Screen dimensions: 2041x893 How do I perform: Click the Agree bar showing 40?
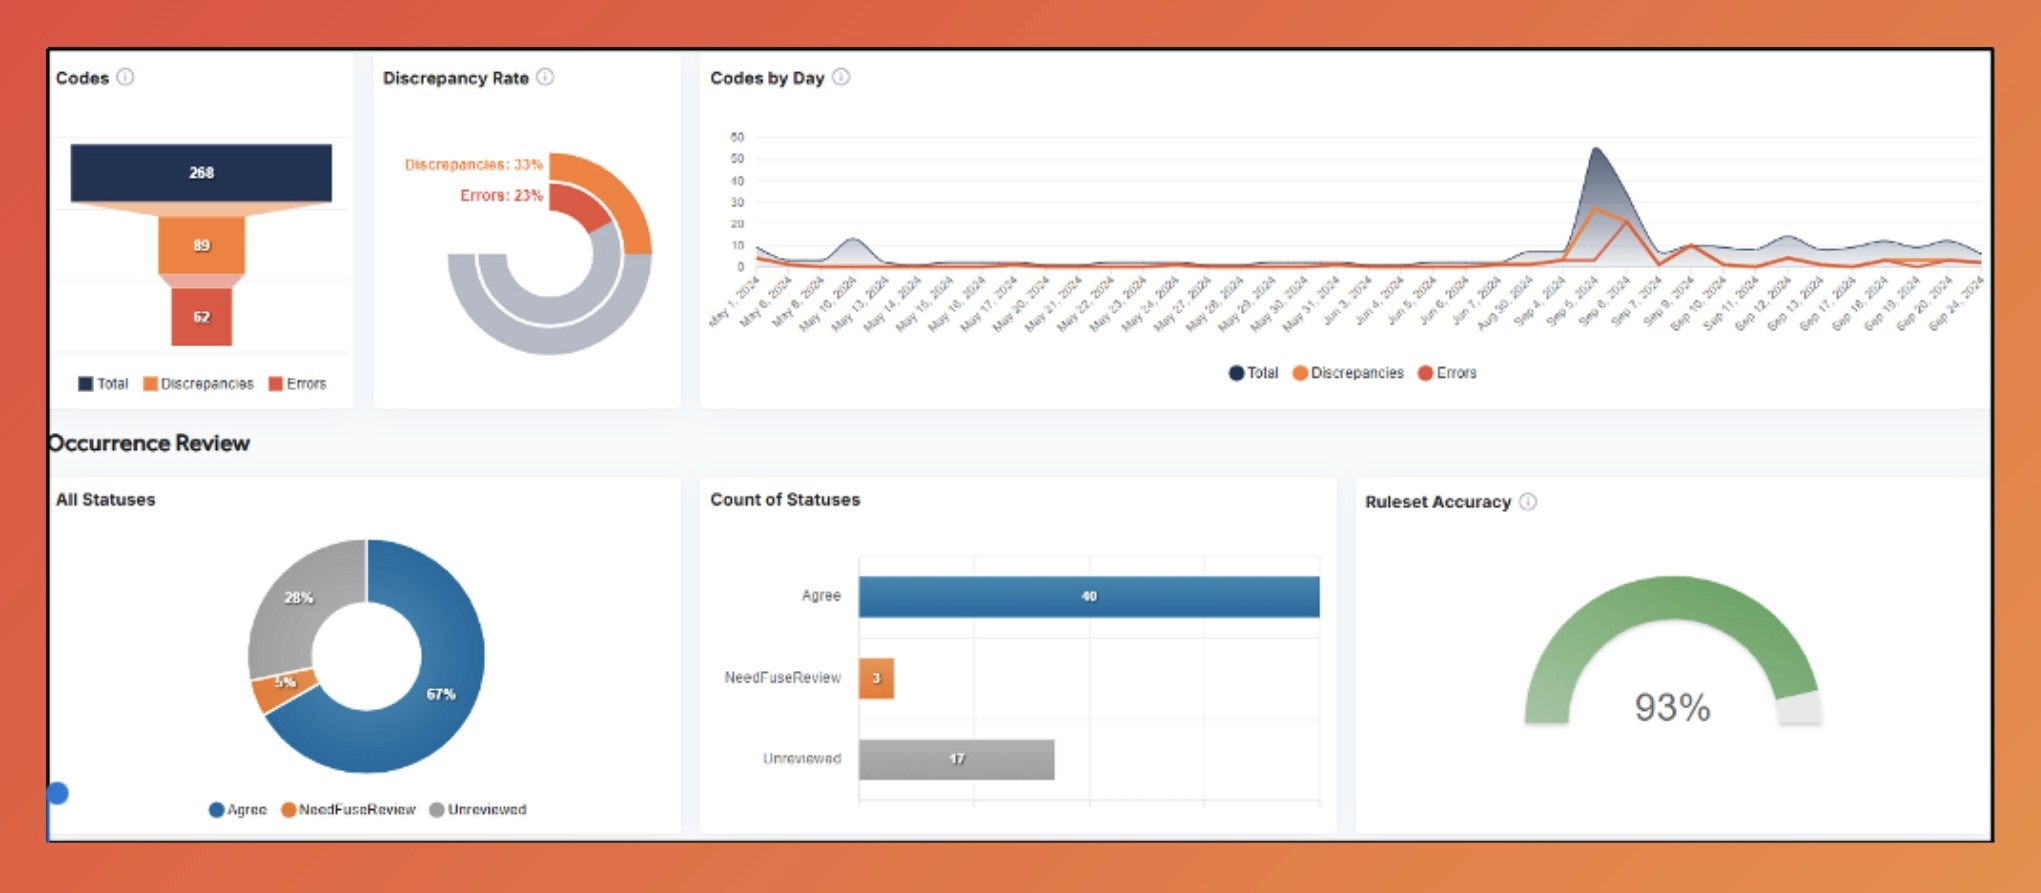point(1089,596)
